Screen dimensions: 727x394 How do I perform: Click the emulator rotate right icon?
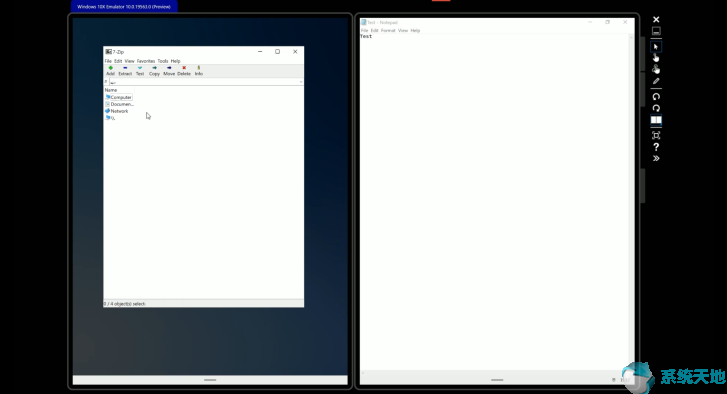[656, 108]
